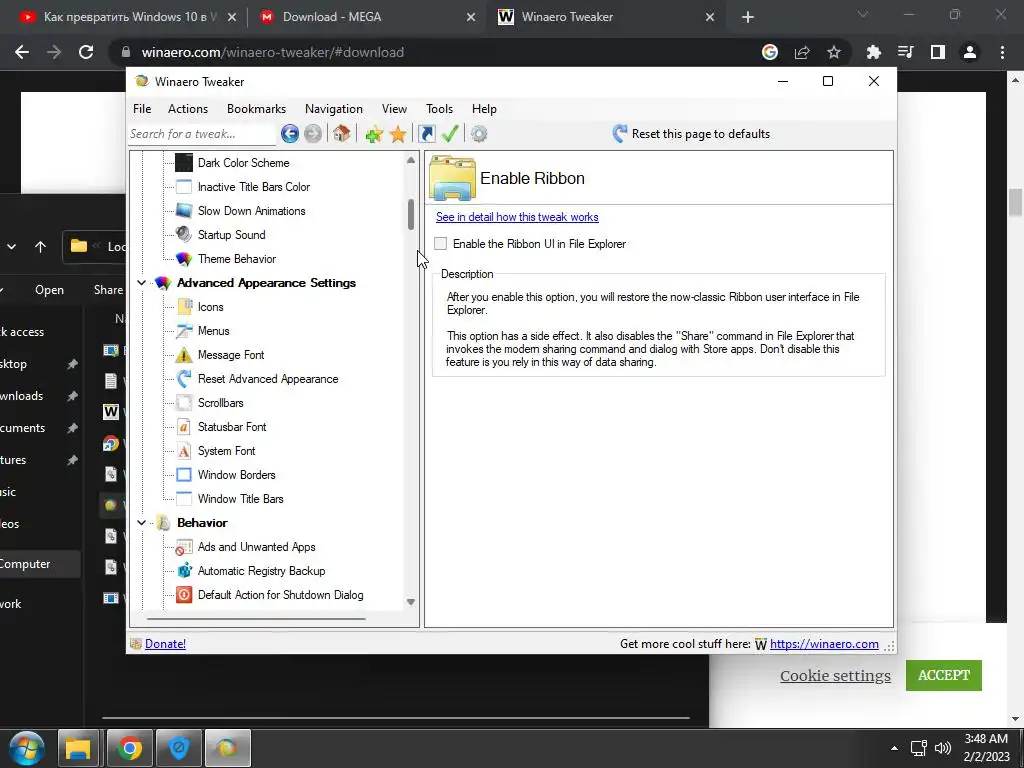
Task: Select Automatic Registry Backup item
Action: (261, 571)
